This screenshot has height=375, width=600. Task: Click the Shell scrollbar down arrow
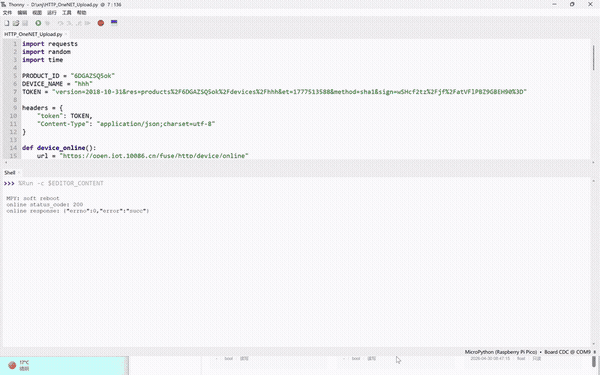593,344
